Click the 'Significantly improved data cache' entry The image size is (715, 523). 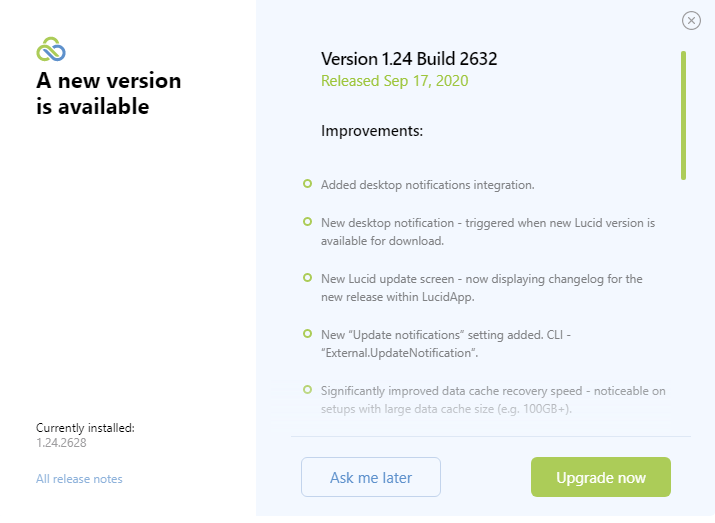tap(493, 400)
